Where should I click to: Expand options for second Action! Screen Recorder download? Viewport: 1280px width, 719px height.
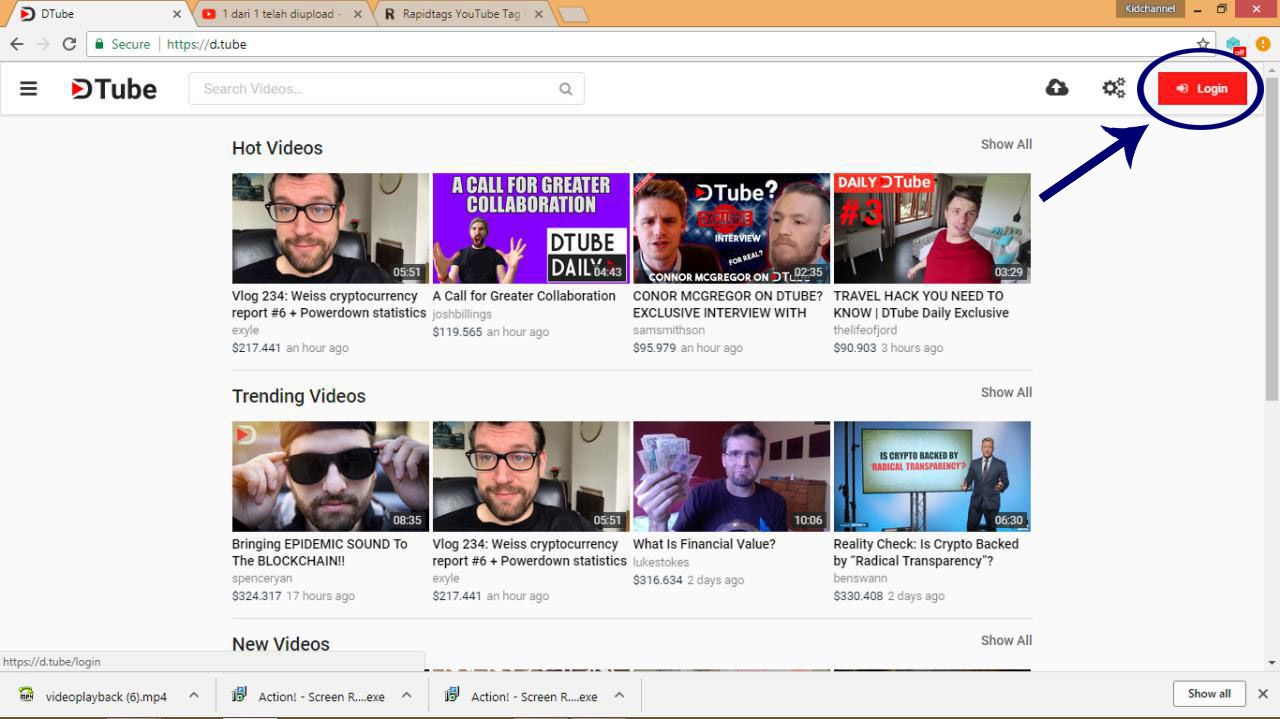(x=619, y=696)
